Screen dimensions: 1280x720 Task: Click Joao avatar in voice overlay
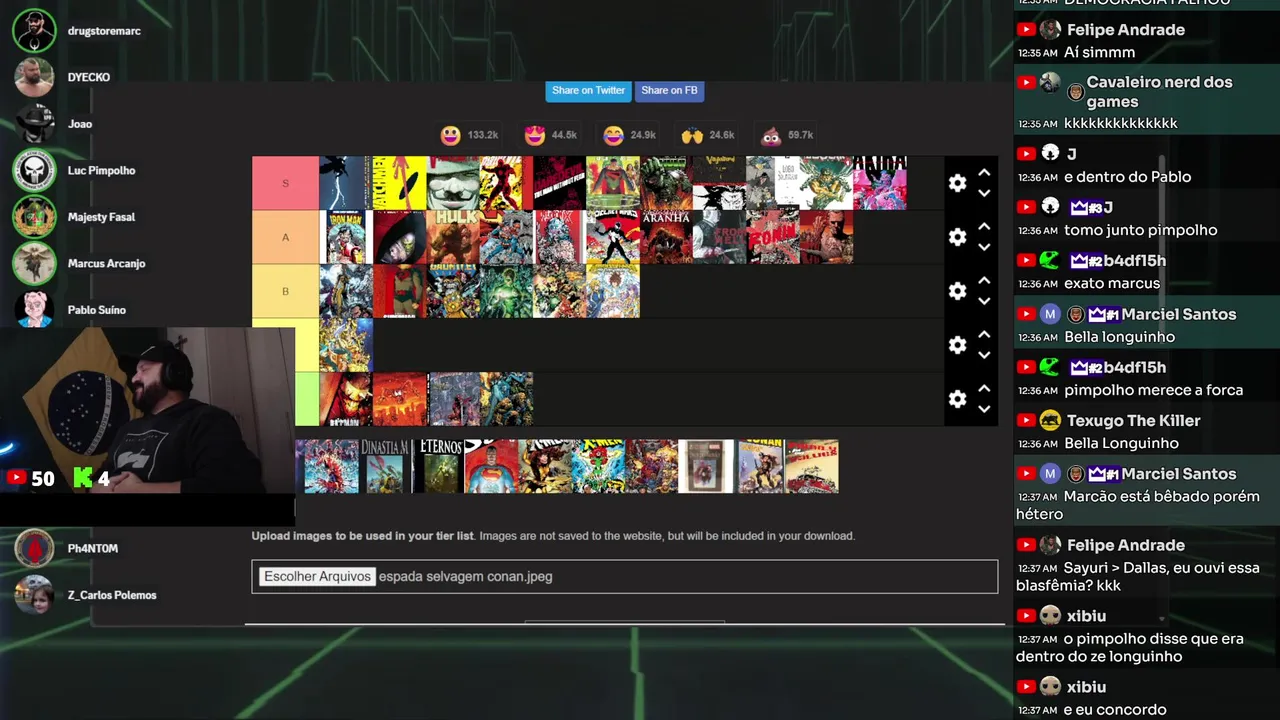pyautogui.click(x=34, y=124)
